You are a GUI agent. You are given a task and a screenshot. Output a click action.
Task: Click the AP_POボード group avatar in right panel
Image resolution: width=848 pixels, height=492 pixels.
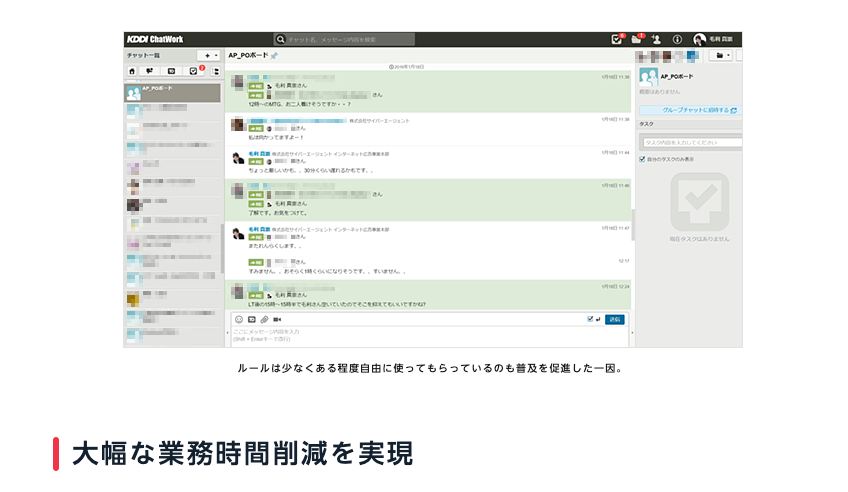click(648, 78)
